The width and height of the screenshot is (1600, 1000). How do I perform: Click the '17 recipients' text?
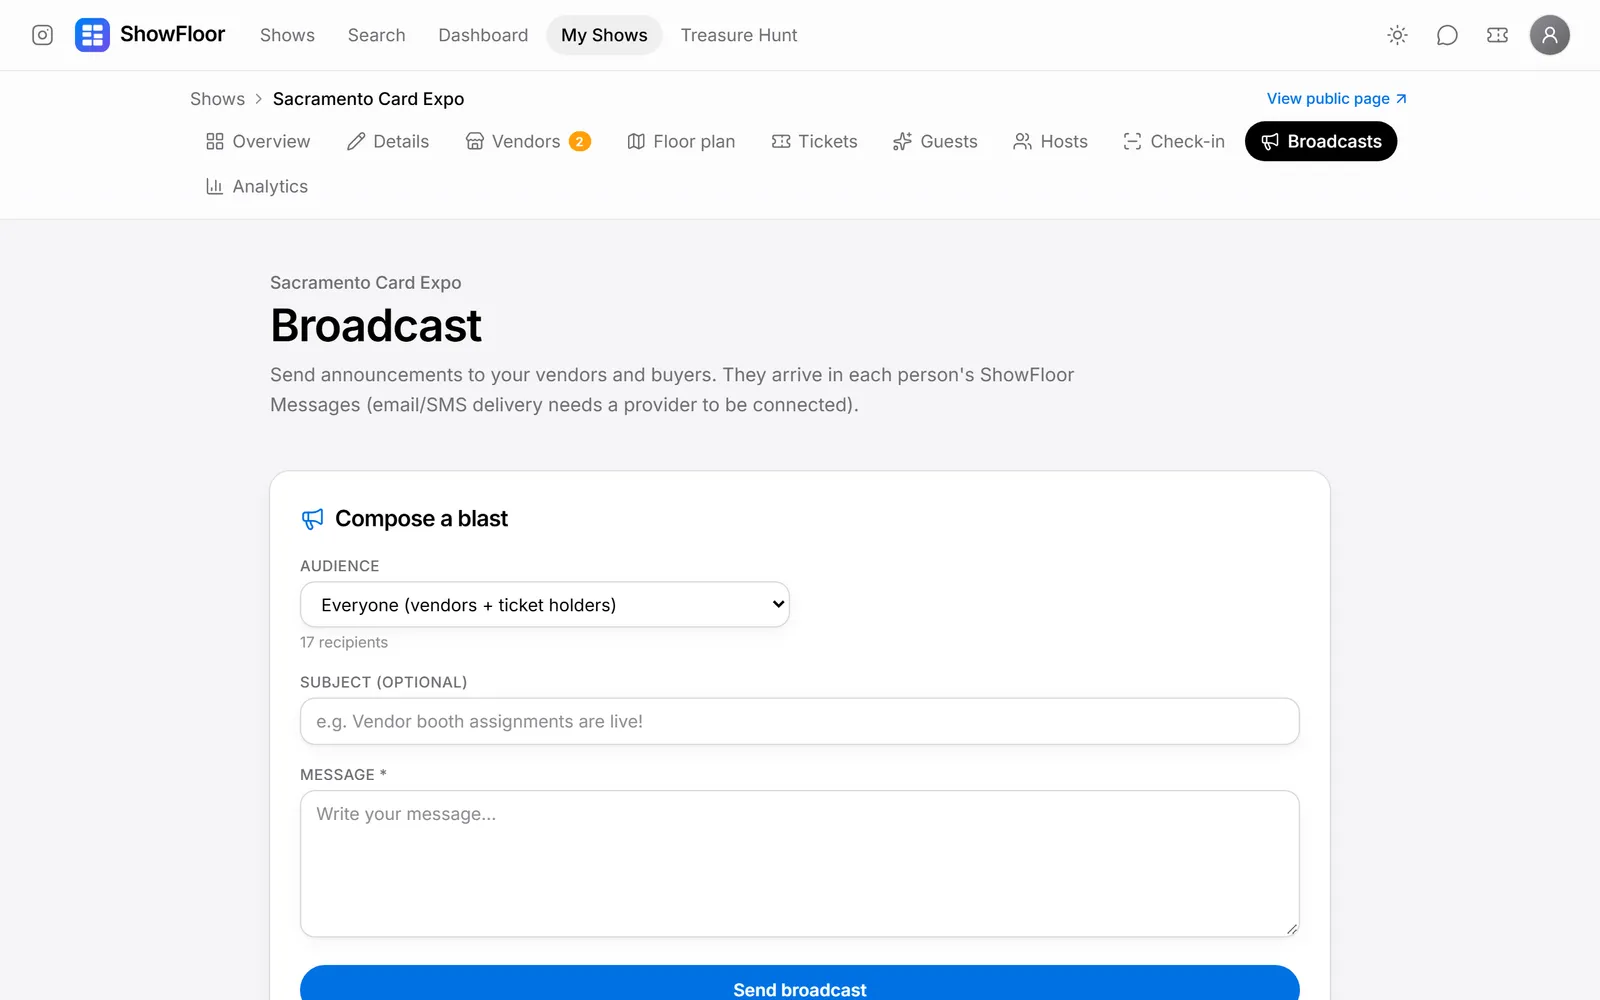[344, 642]
